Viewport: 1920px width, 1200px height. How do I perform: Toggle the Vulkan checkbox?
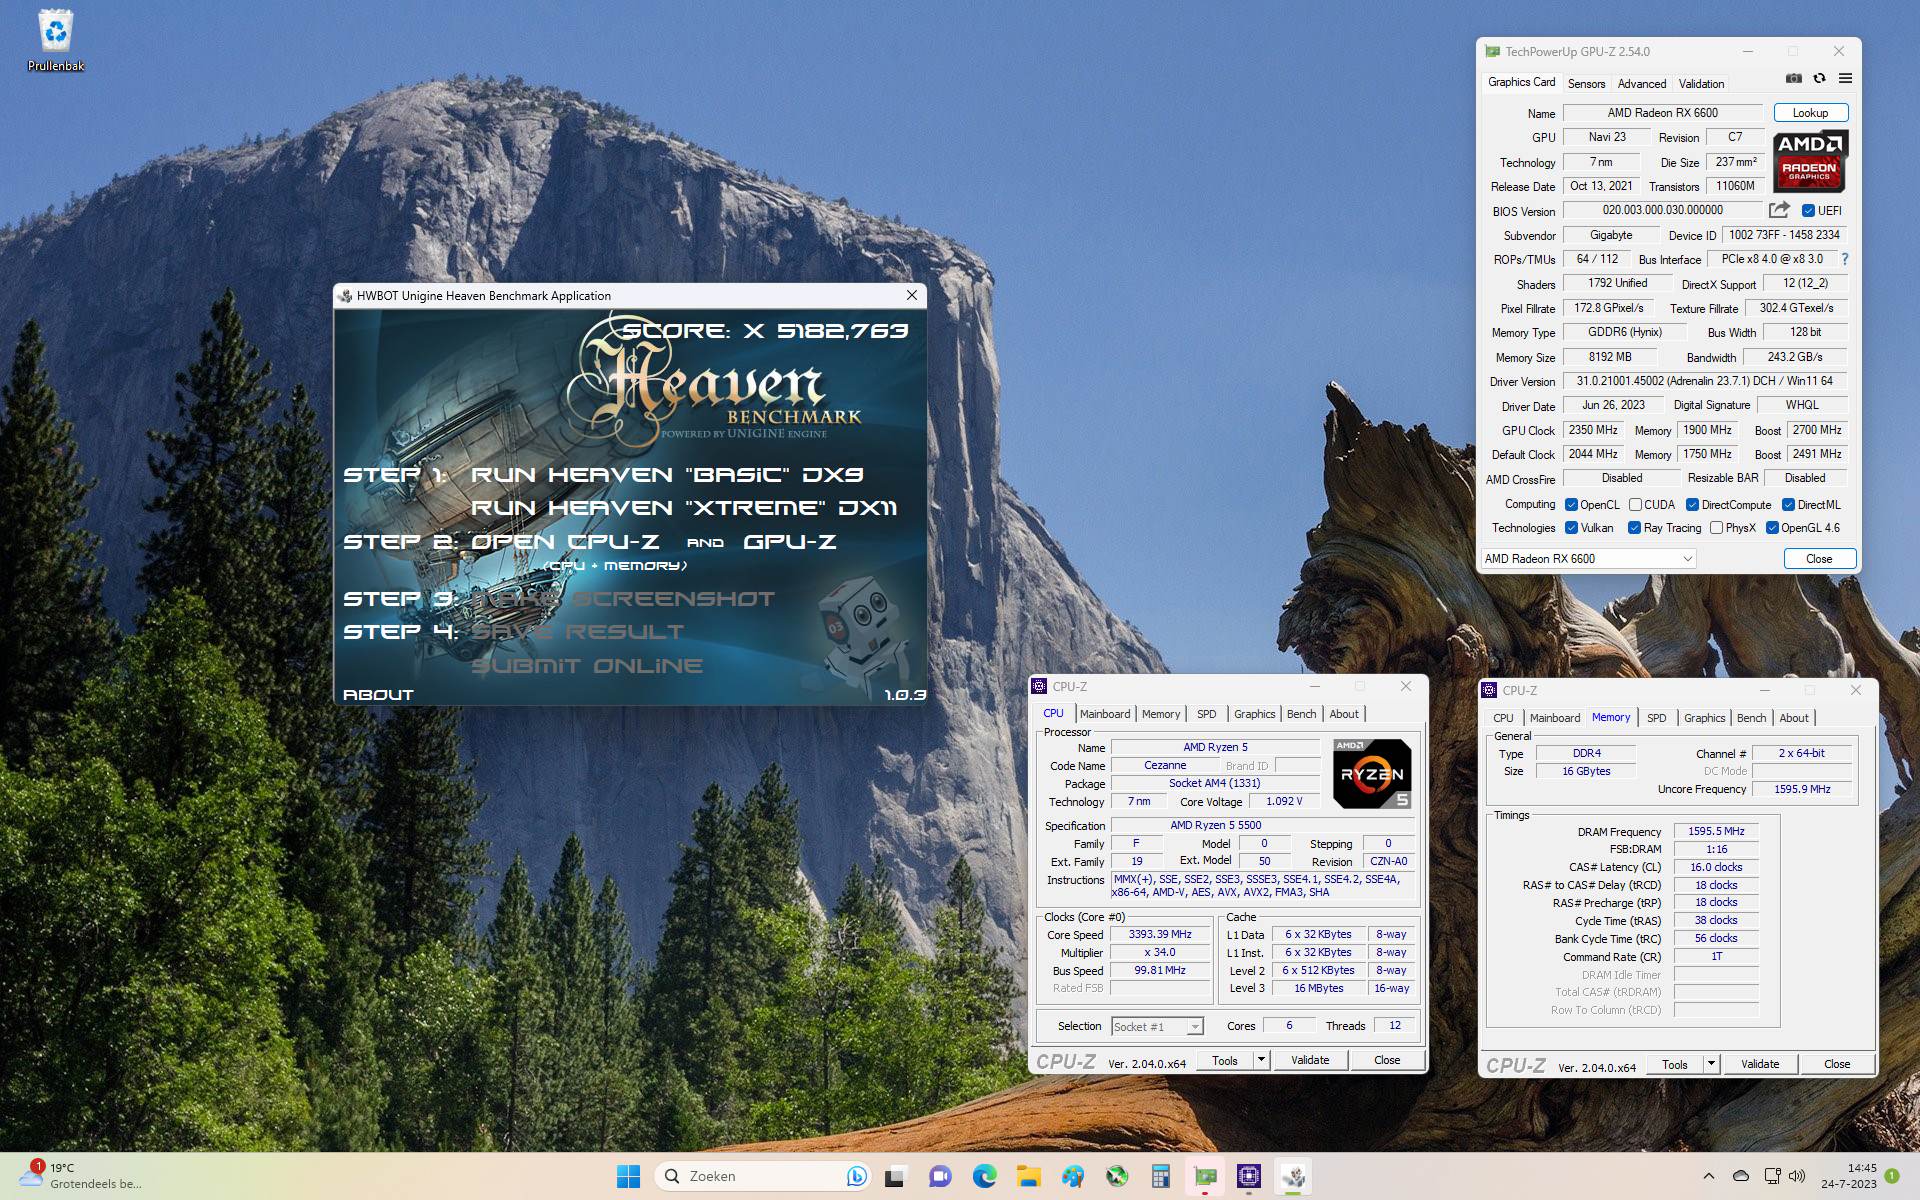pyautogui.click(x=1571, y=528)
